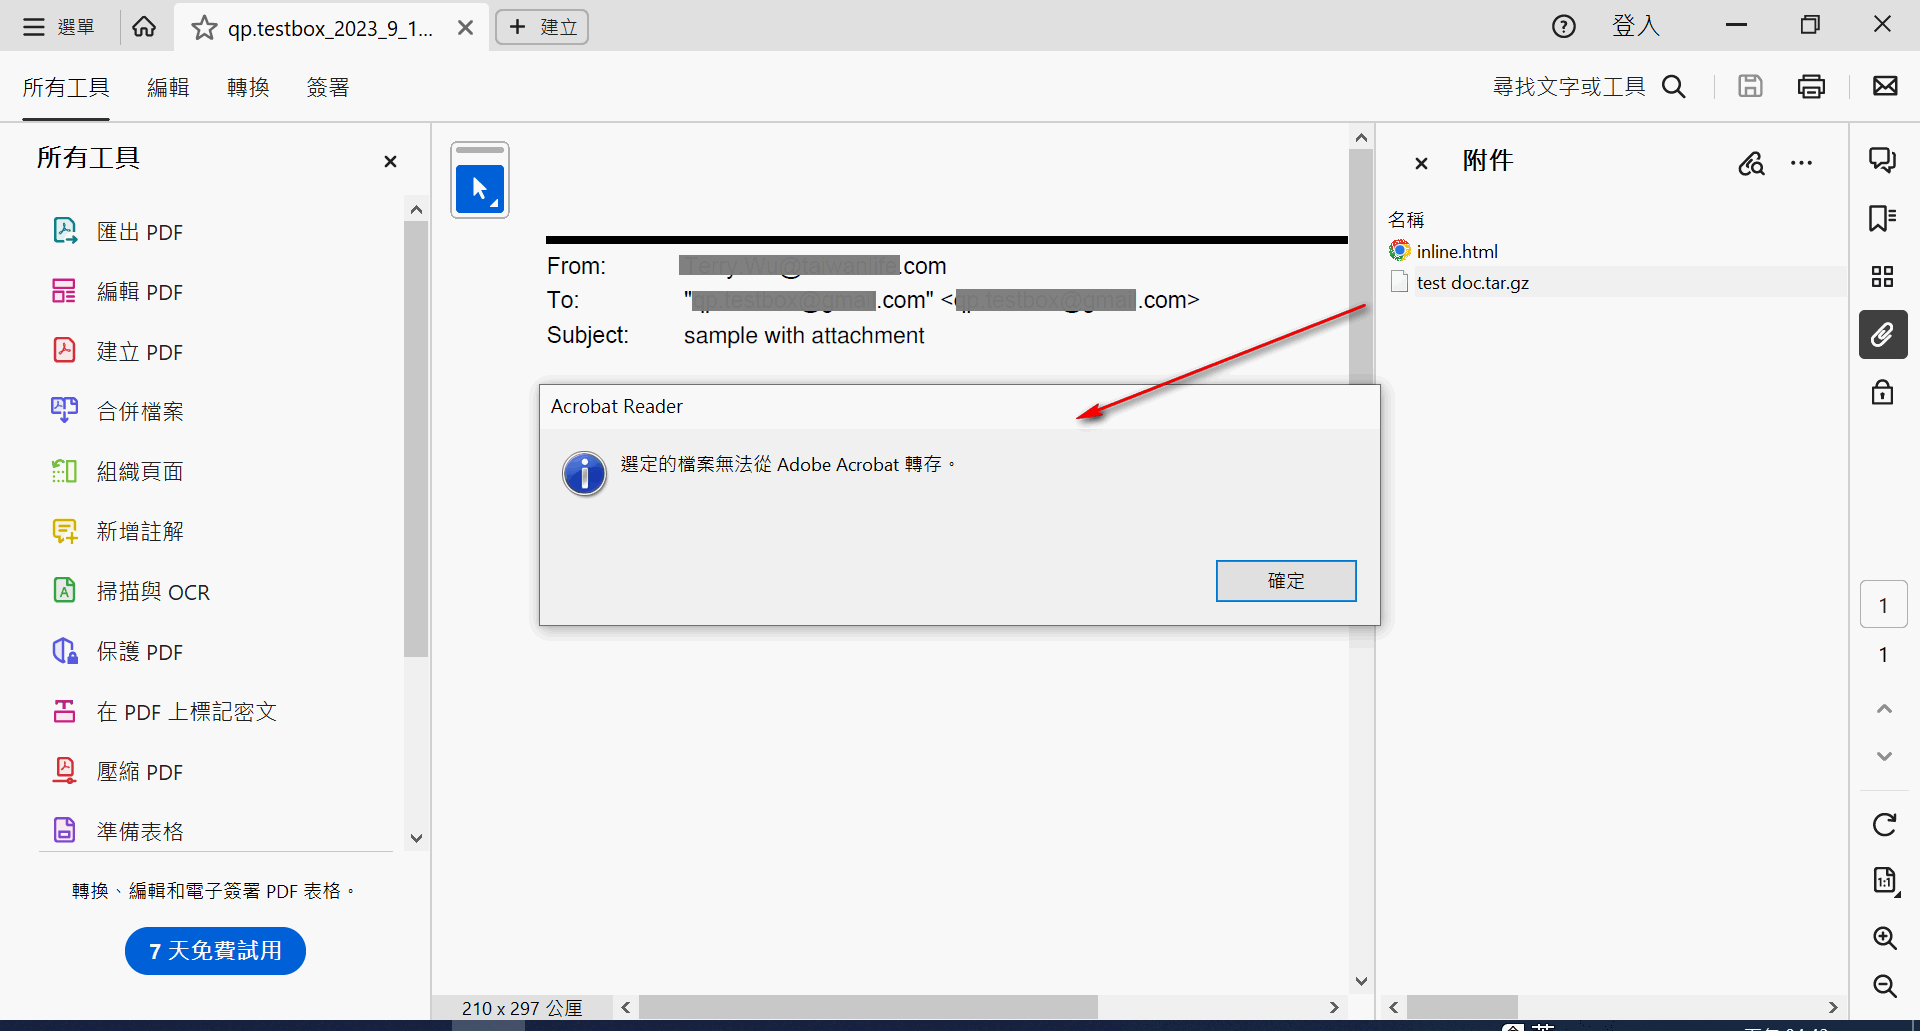Switch to 簽署 tab
Screen dimensions: 1920x1031
point(328,88)
